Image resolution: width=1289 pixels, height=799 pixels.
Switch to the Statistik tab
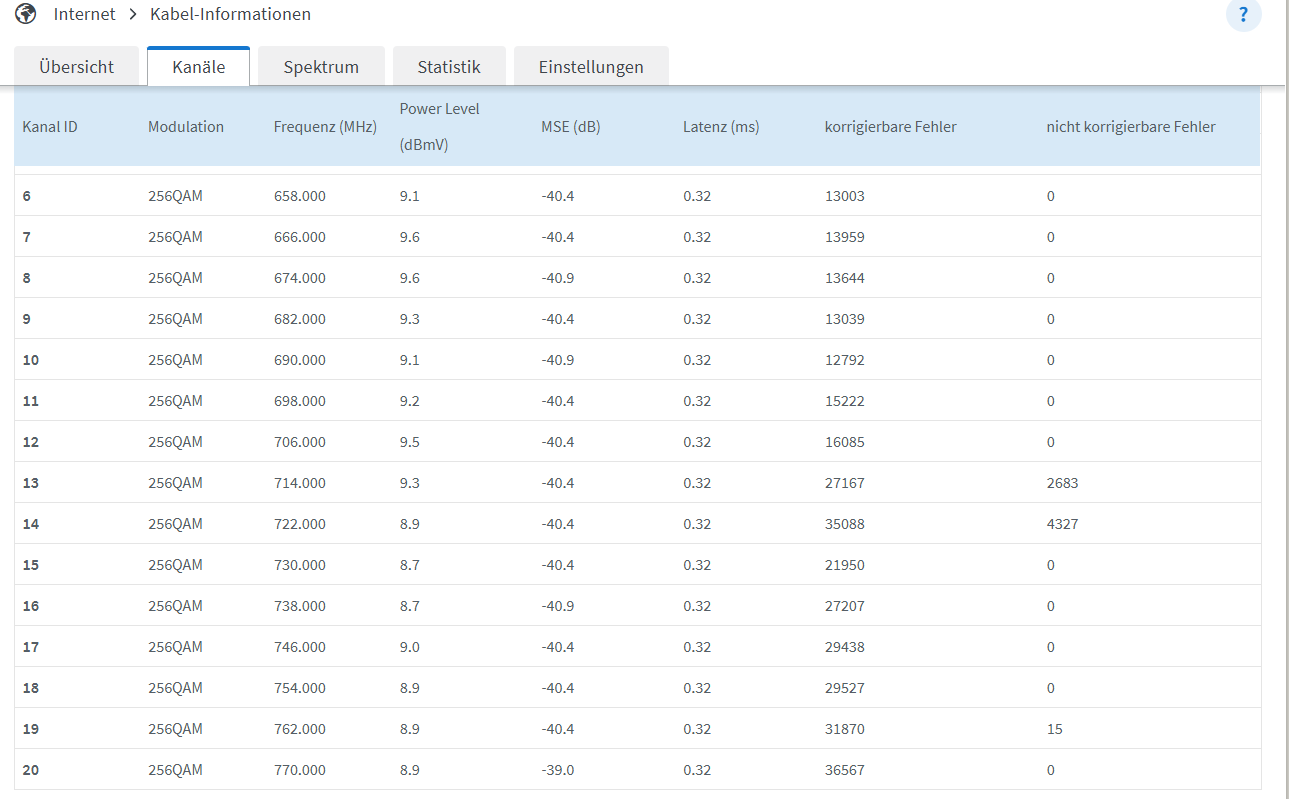click(x=449, y=67)
